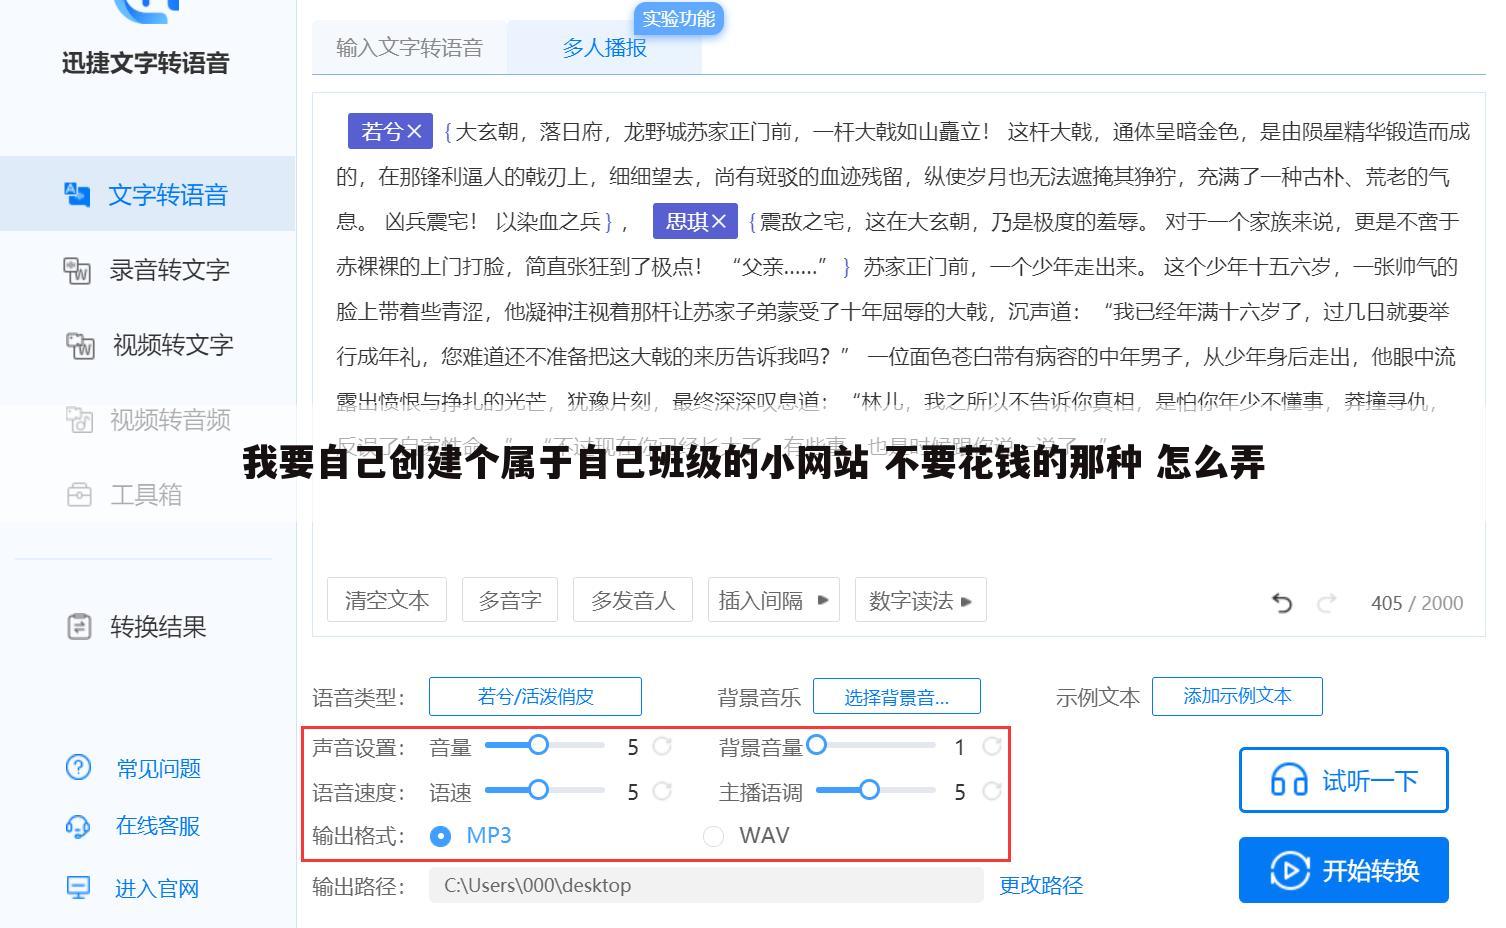Open the 工具箱 panel
1506x928 pixels.
146,494
